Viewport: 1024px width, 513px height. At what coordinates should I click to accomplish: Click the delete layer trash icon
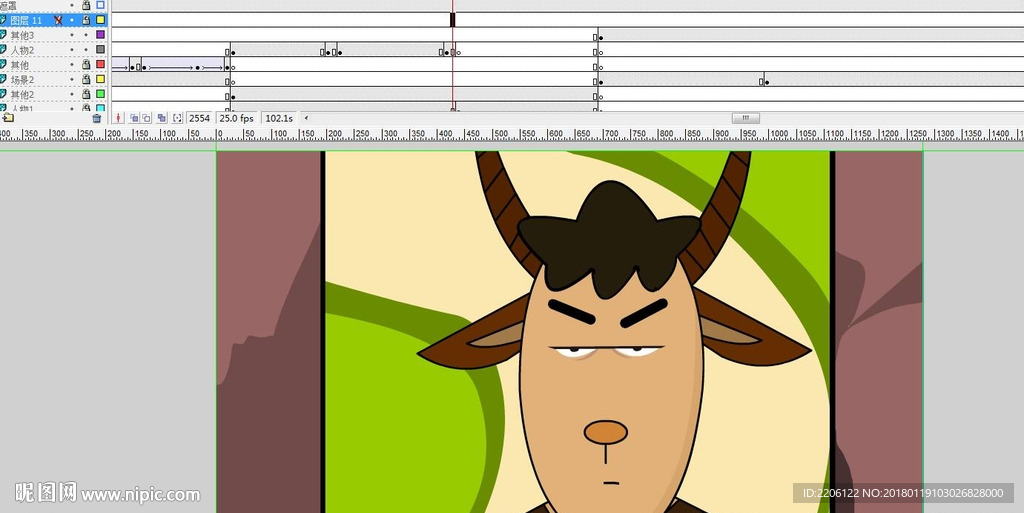97,118
